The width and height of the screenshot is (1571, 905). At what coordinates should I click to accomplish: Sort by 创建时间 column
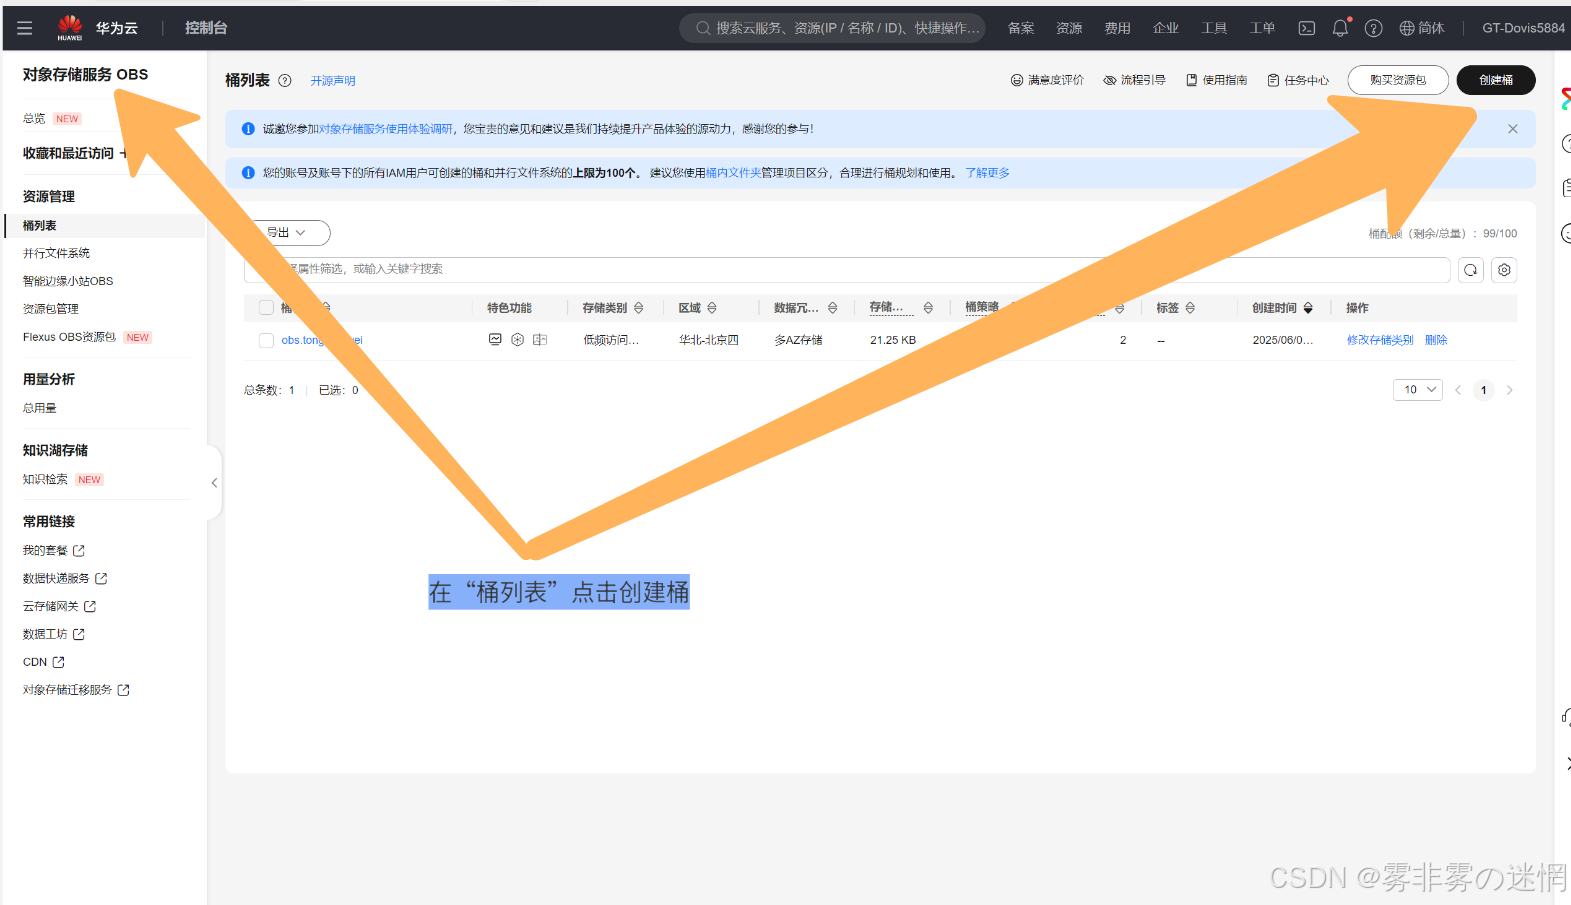[1308, 308]
